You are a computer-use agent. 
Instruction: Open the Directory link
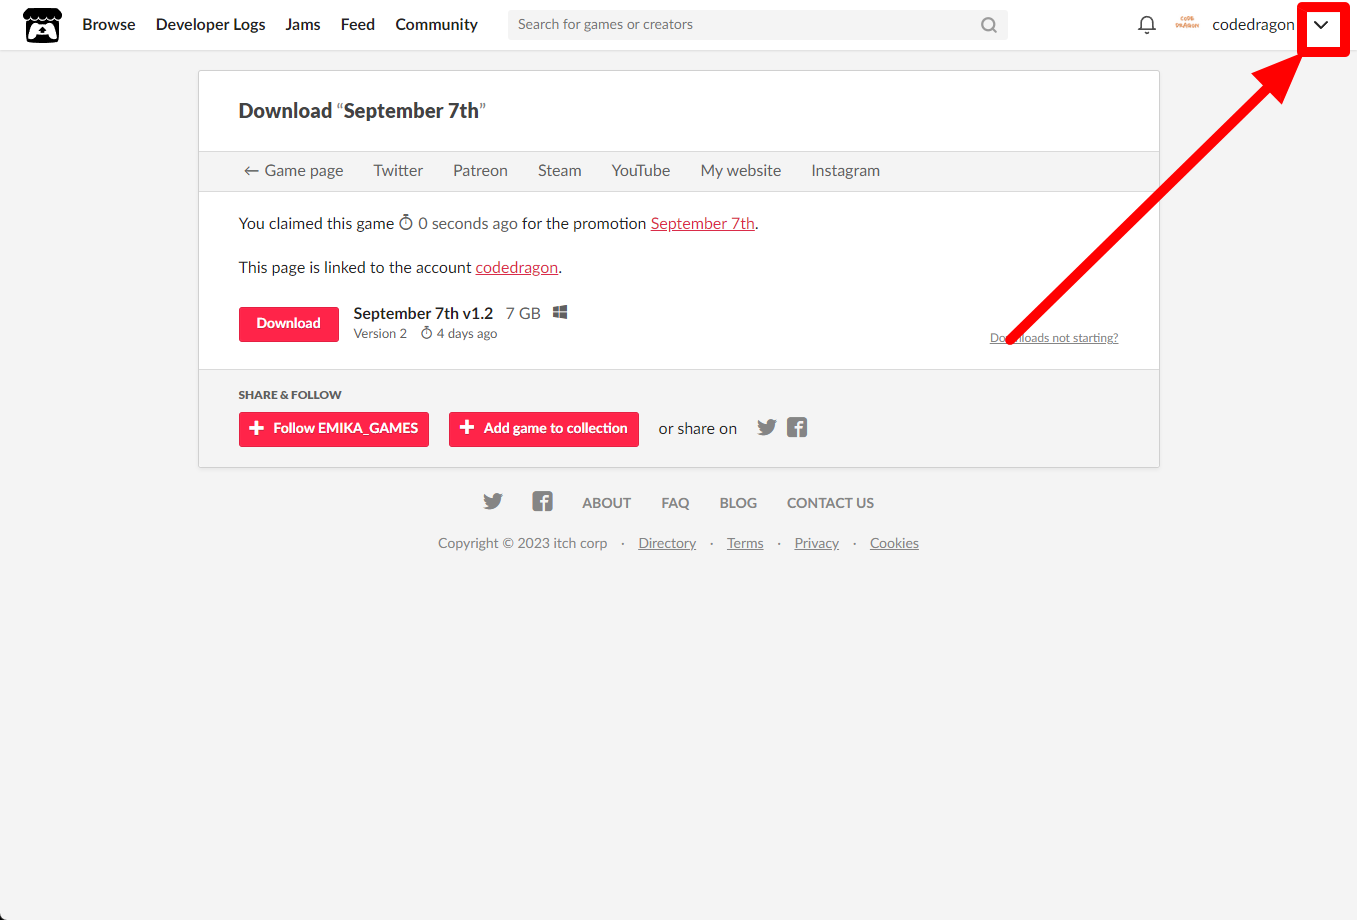click(x=667, y=544)
